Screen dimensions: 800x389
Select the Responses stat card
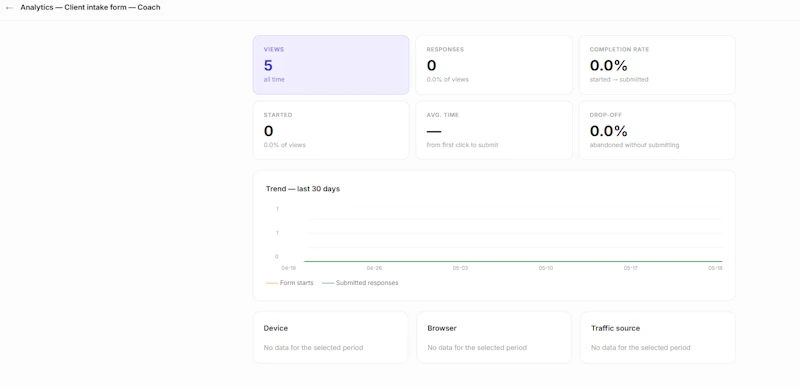coord(494,65)
